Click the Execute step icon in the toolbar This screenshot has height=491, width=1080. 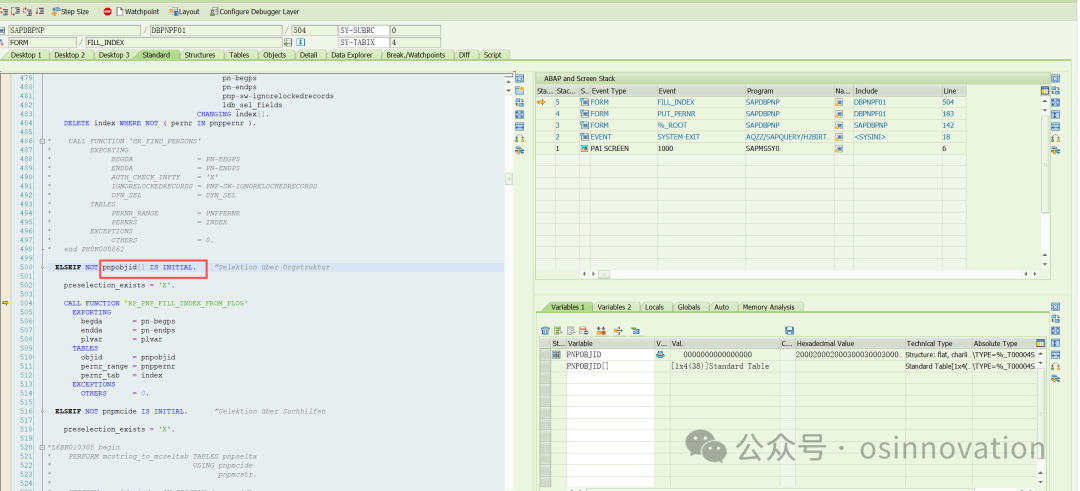pyautogui.click(x=15, y=11)
